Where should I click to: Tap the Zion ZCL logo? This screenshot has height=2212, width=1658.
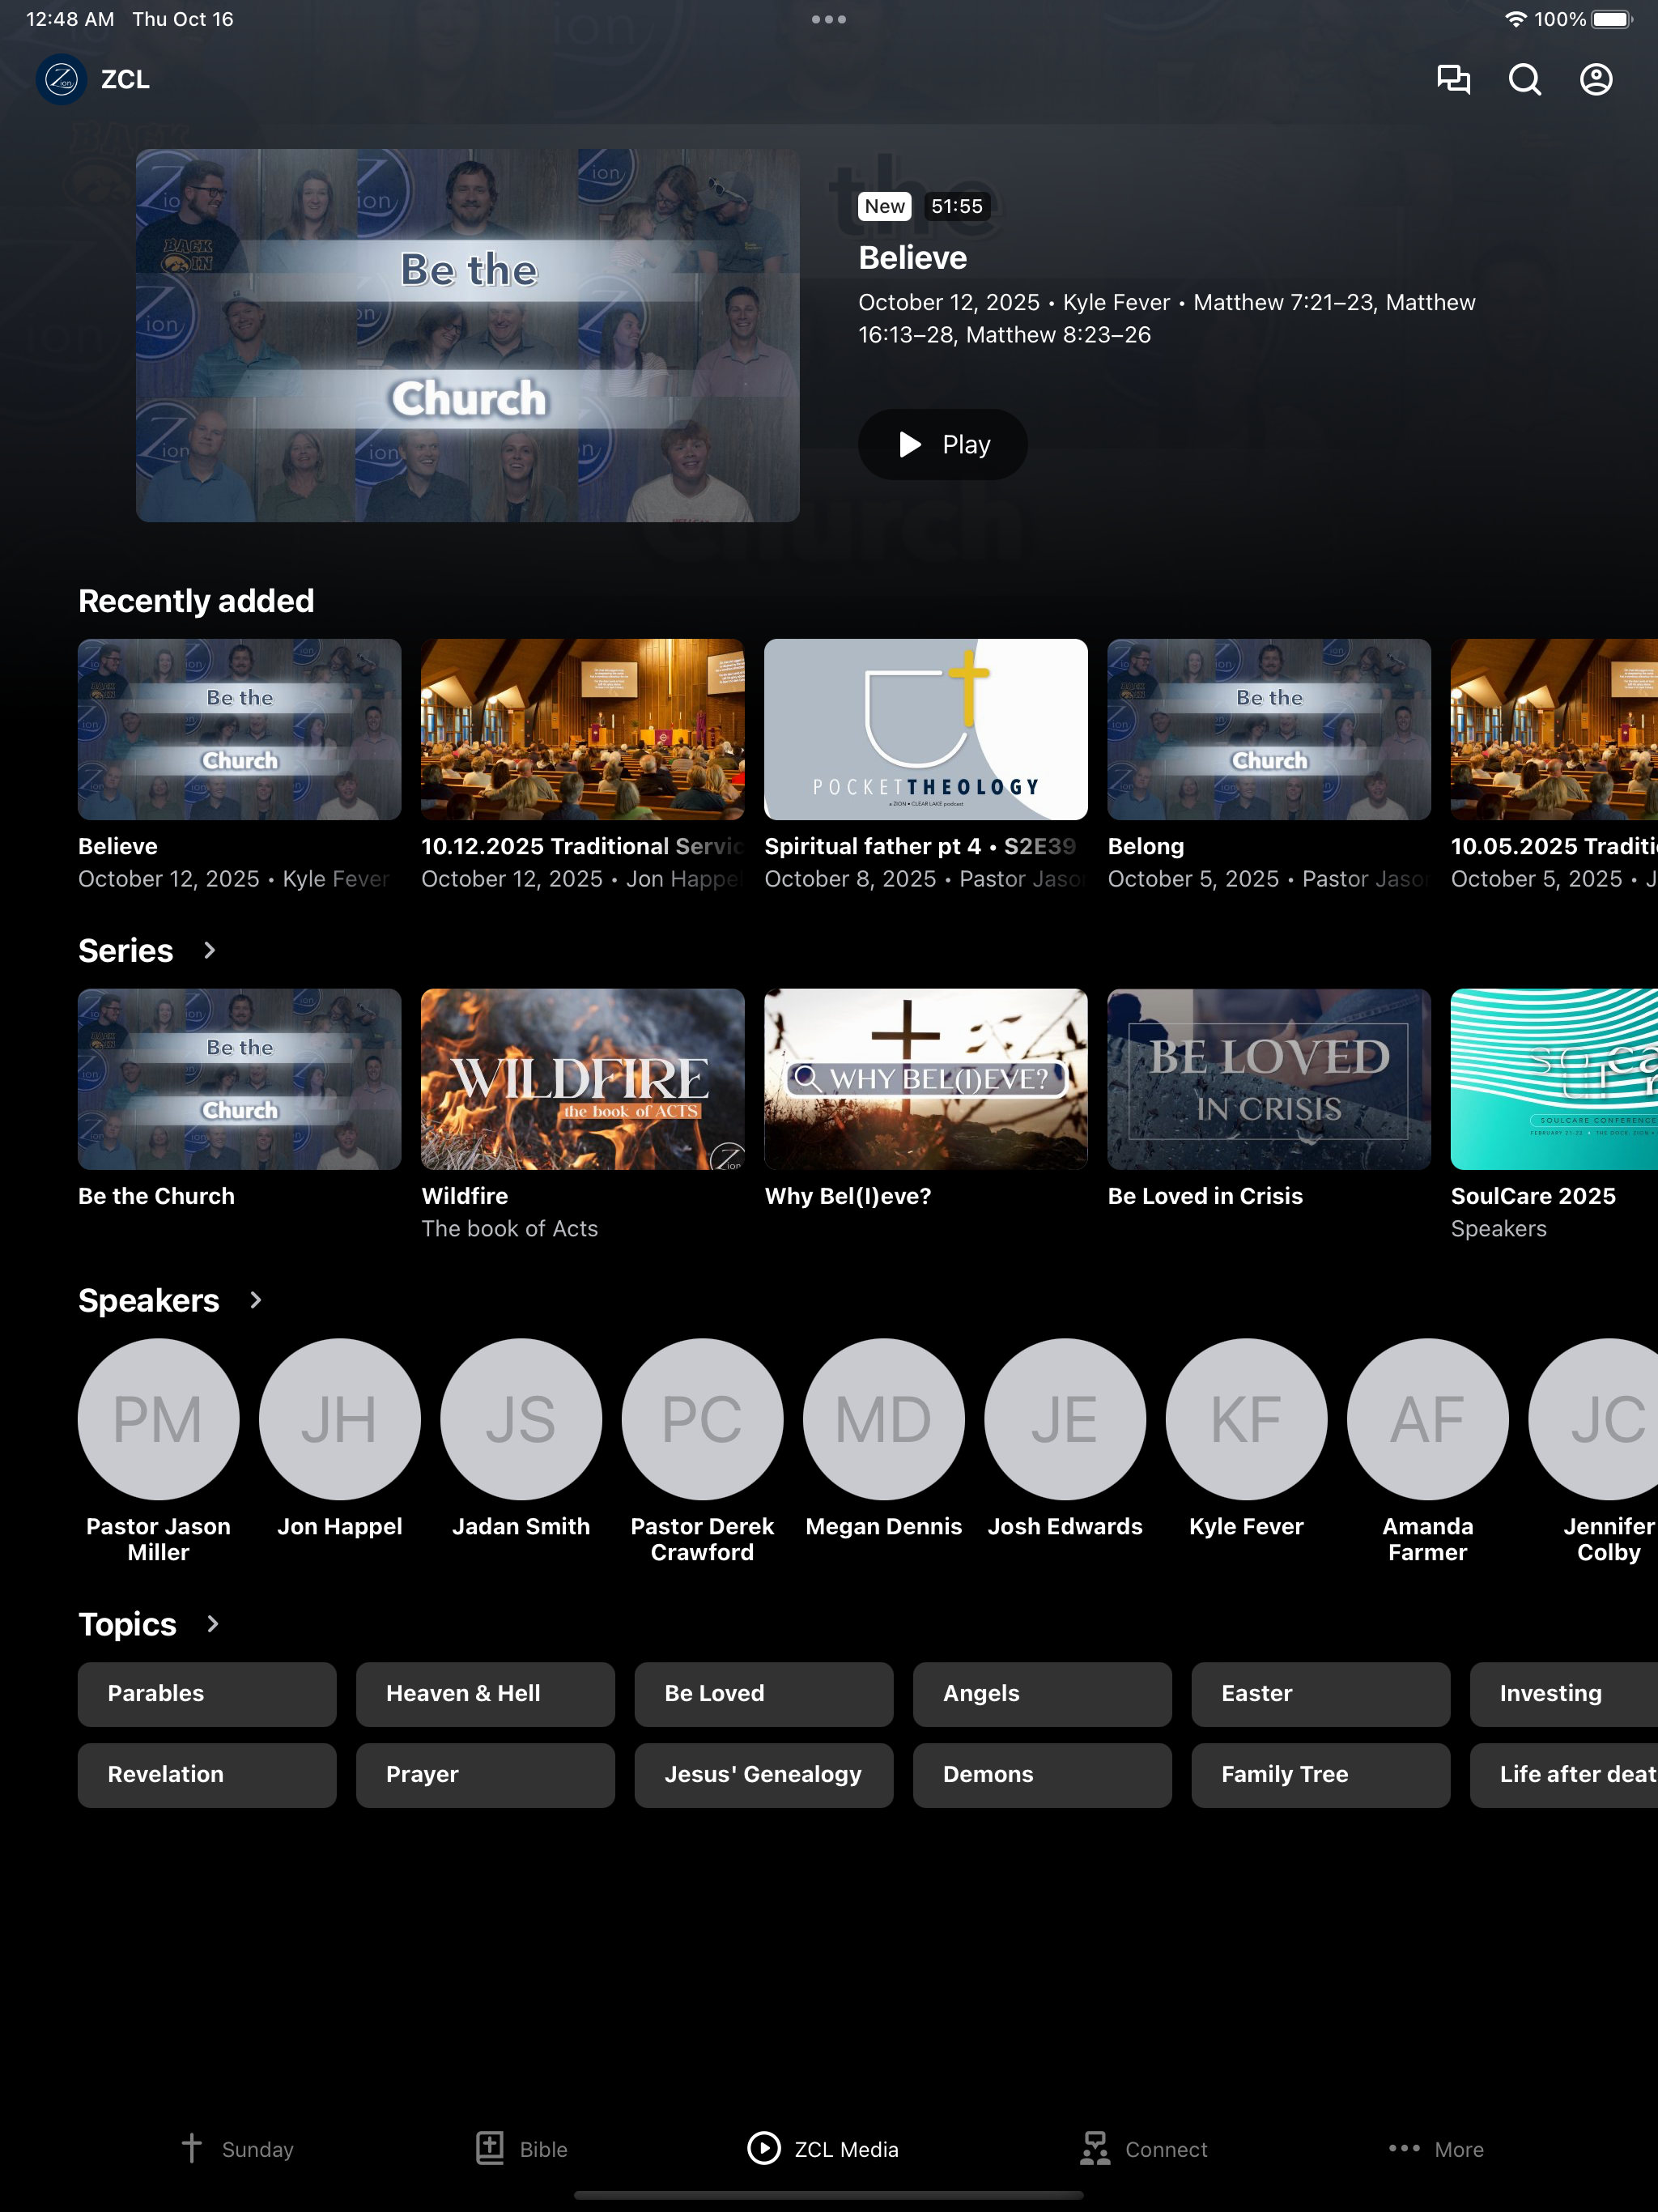[x=62, y=79]
